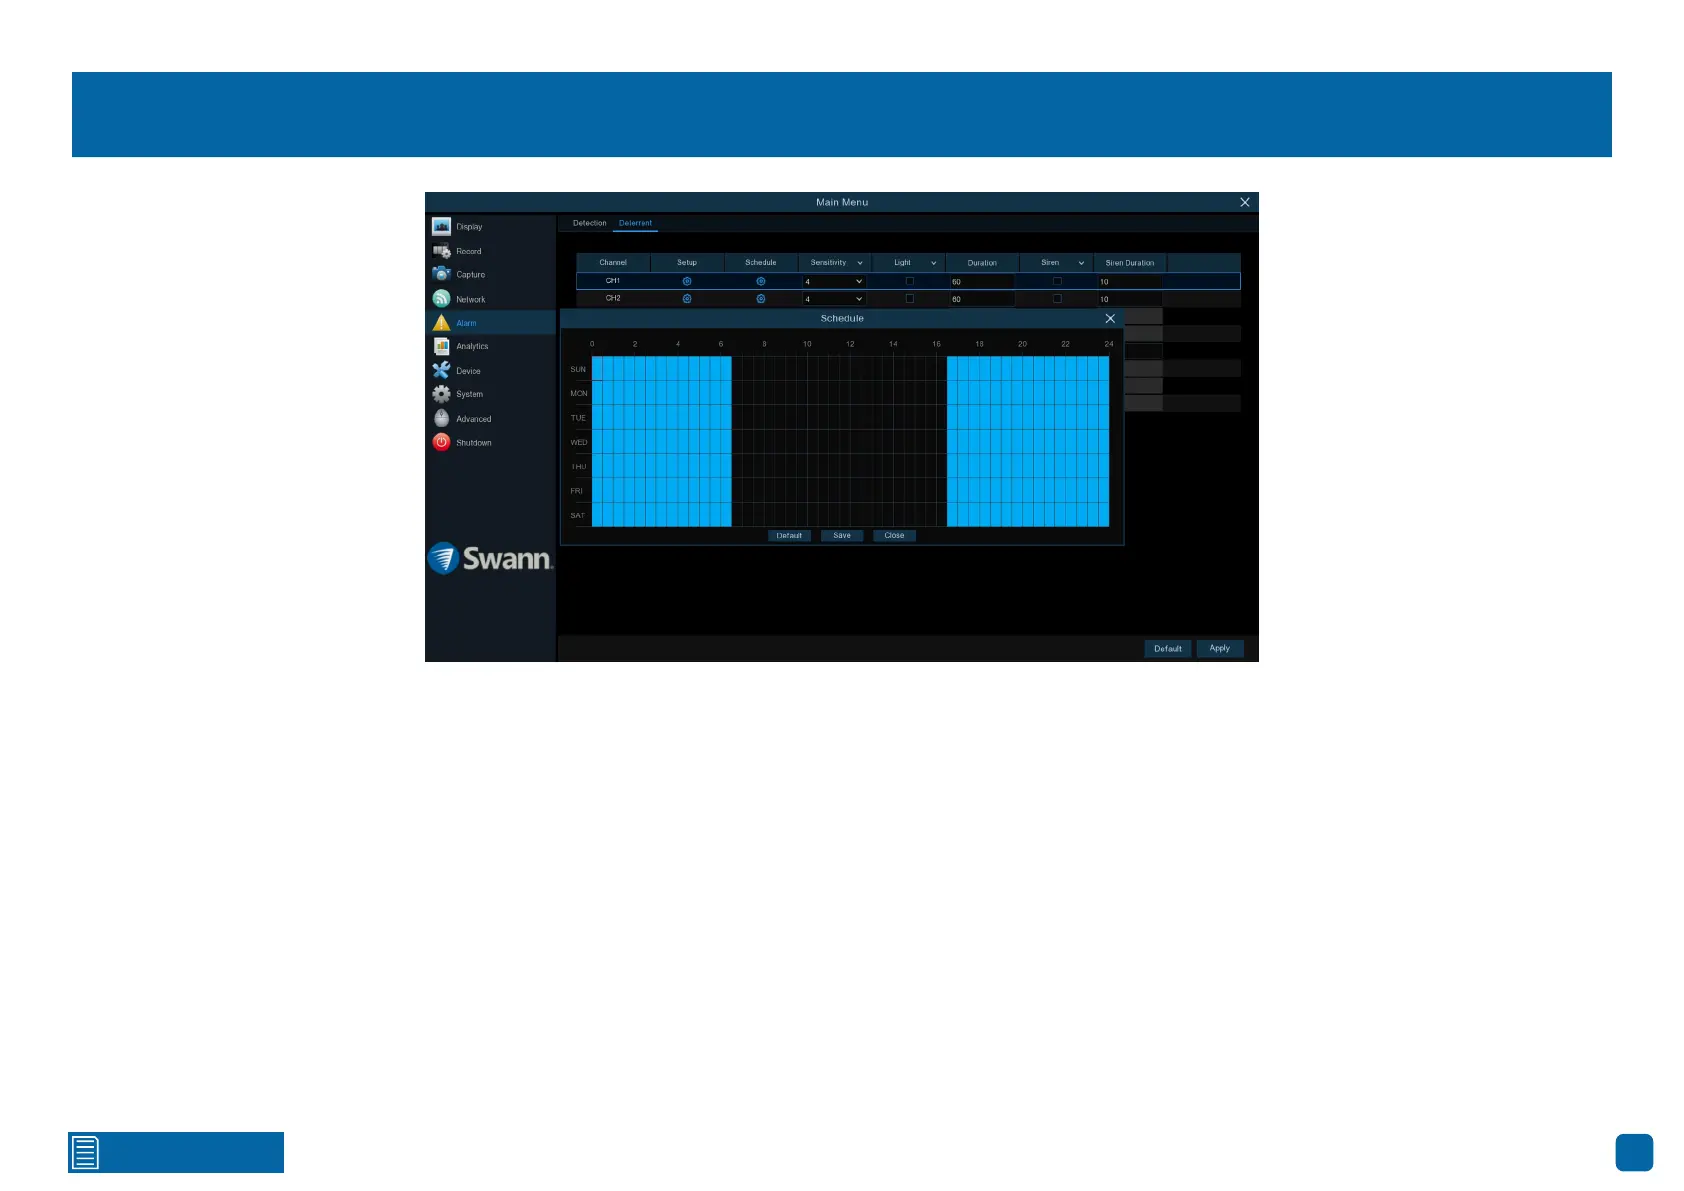
Task: Open the Network settings icon
Action: point(441,299)
